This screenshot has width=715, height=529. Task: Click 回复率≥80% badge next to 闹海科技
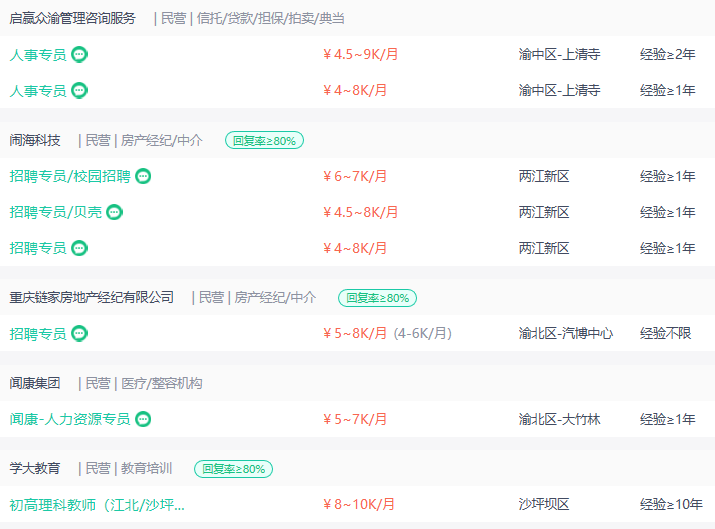[264, 140]
